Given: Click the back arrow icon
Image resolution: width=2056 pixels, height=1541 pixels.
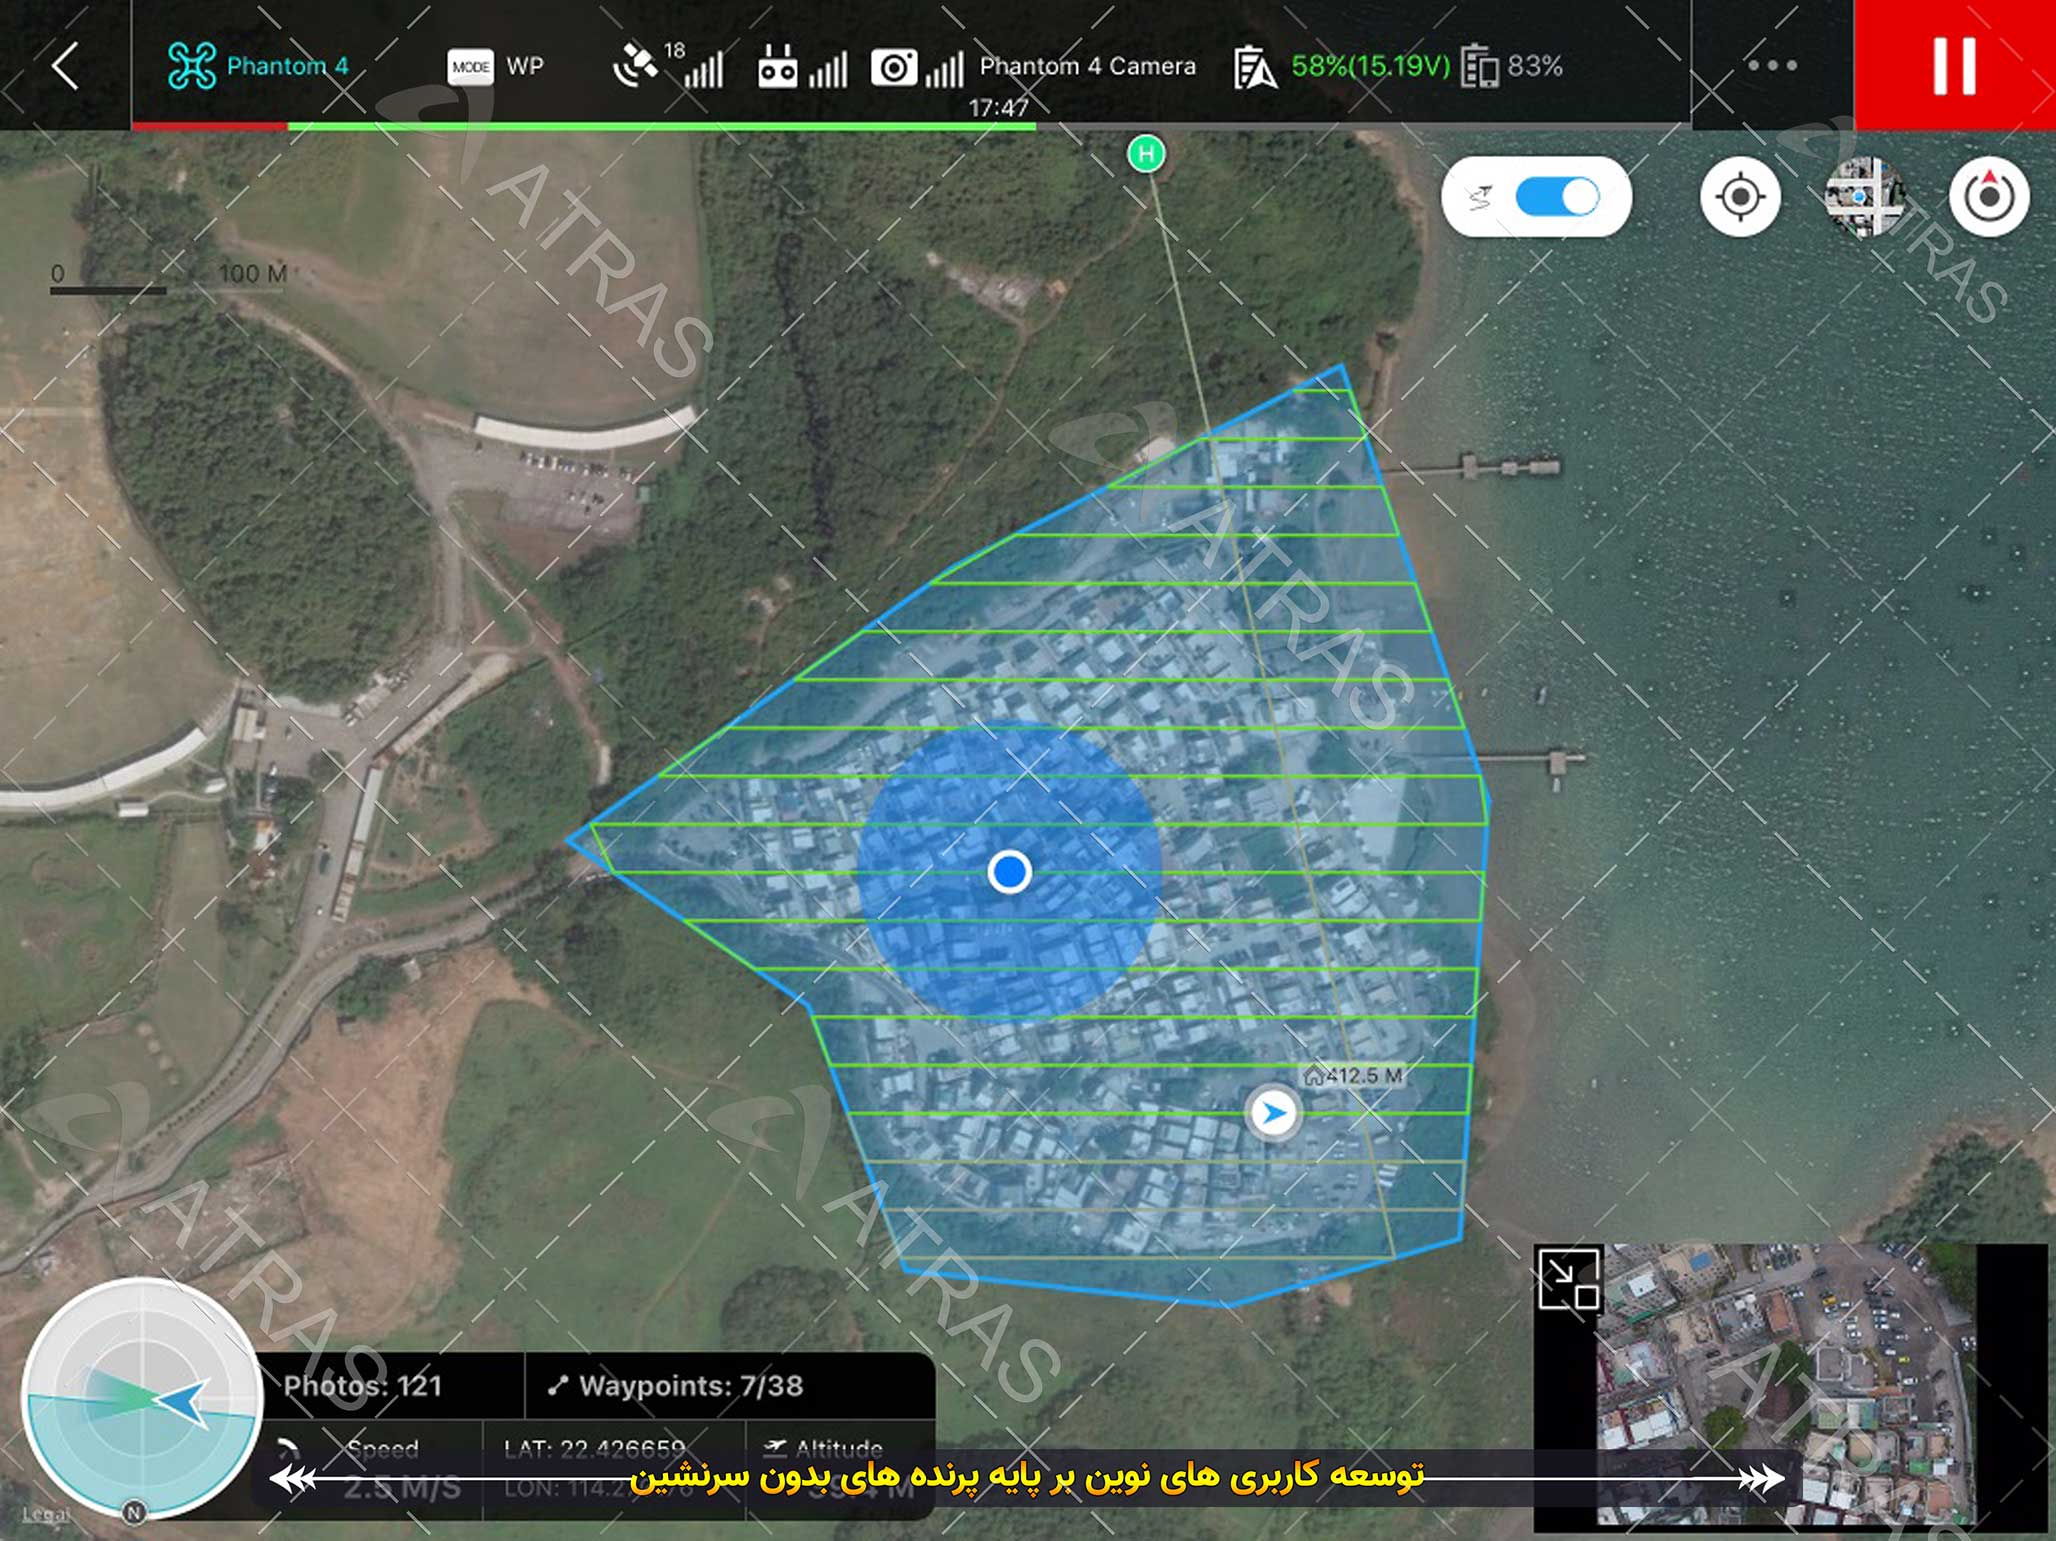Looking at the screenshot, I should (x=65, y=66).
